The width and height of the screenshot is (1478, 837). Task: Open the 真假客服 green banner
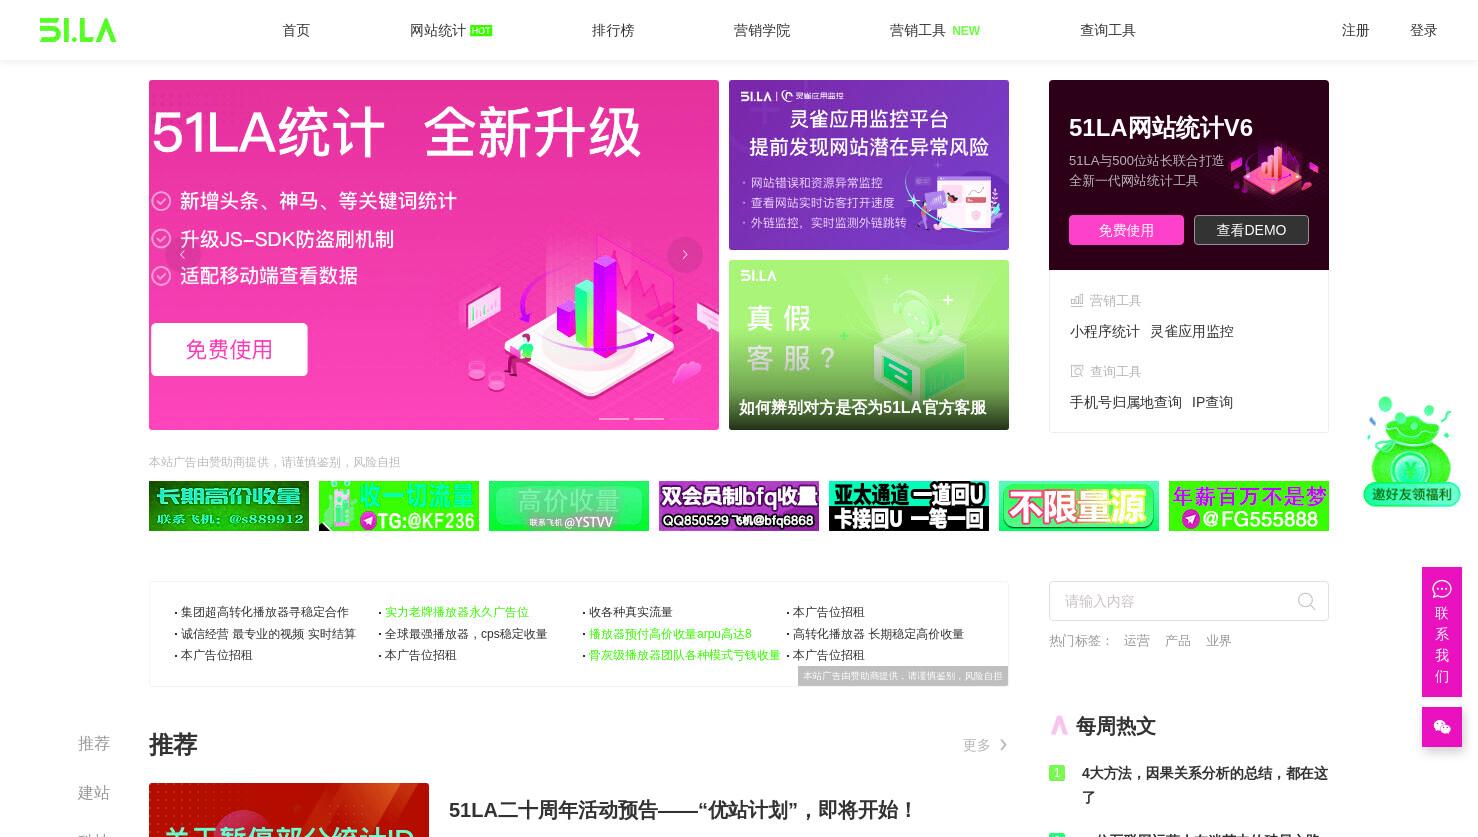coord(869,345)
